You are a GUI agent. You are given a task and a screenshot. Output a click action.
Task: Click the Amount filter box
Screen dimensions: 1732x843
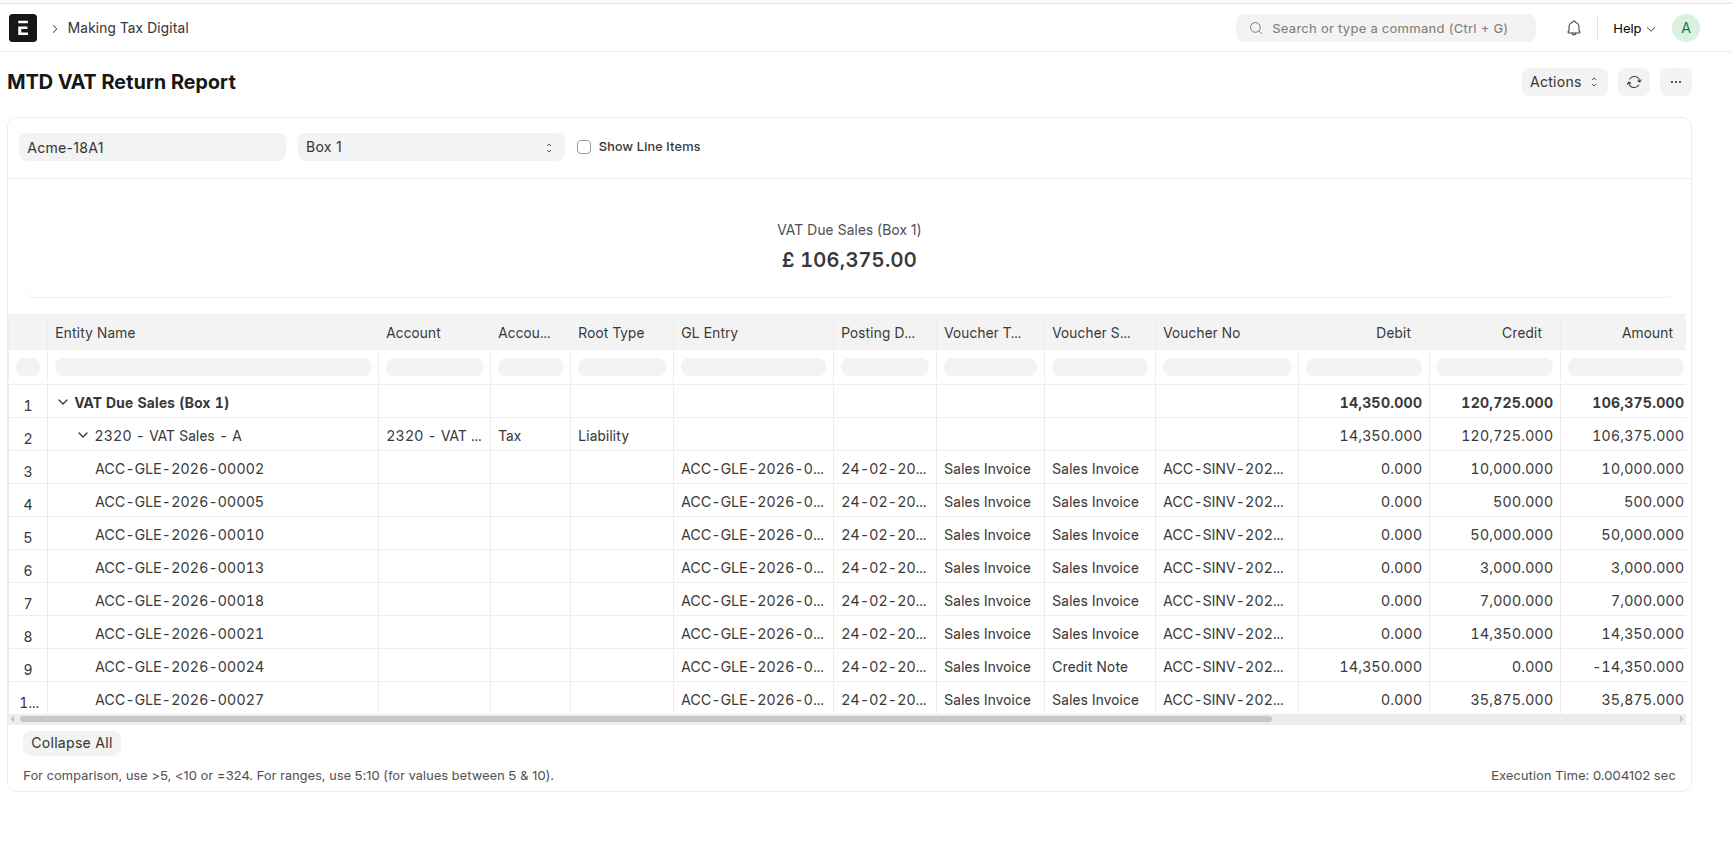[1626, 367]
